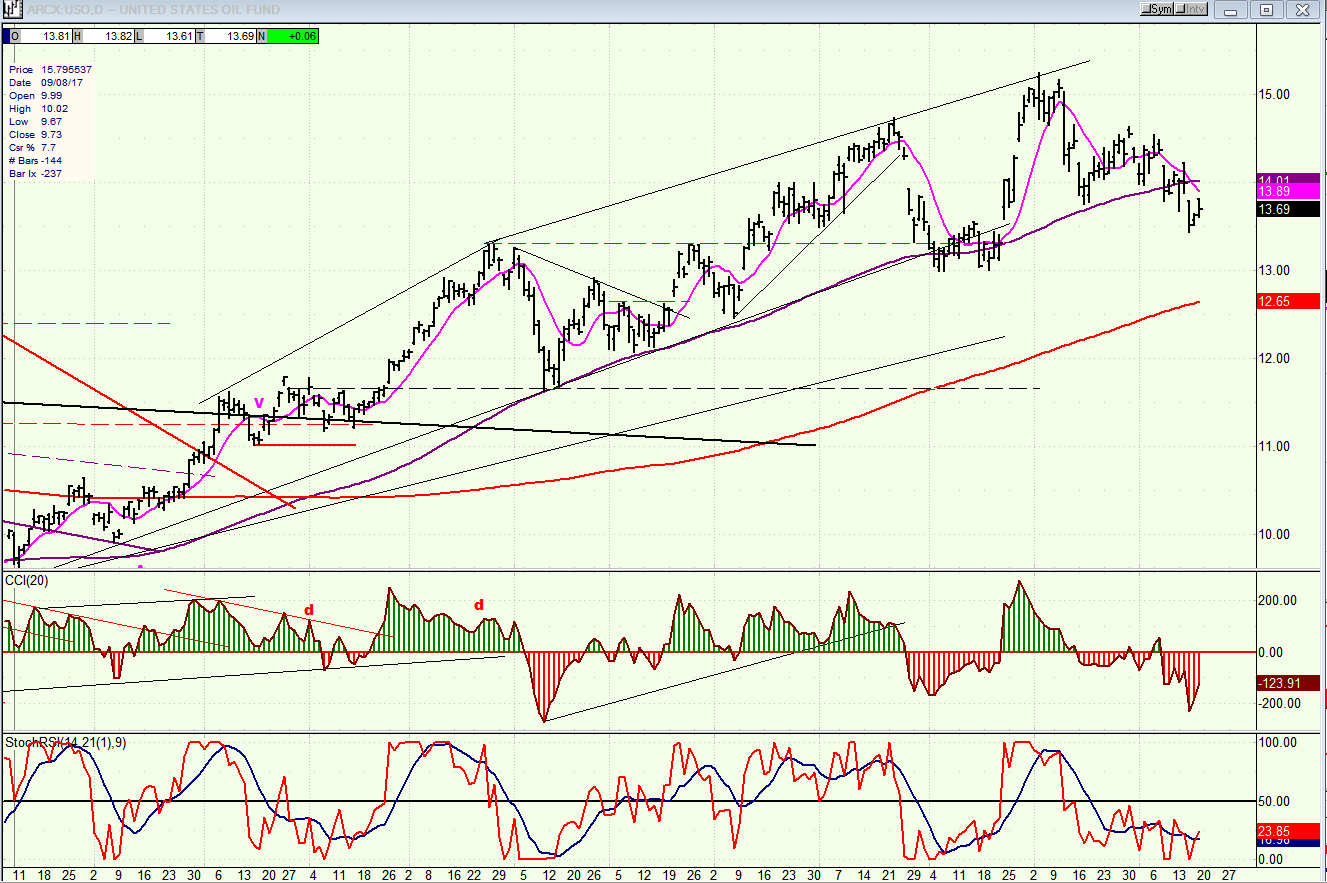
Task: Click the first red 'd' divergence marker in CCI pane
Action: pos(309,610)
